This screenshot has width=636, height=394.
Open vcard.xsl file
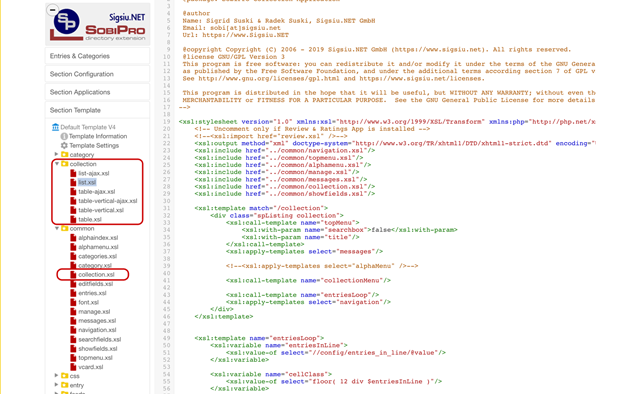(x=91, y=367)
